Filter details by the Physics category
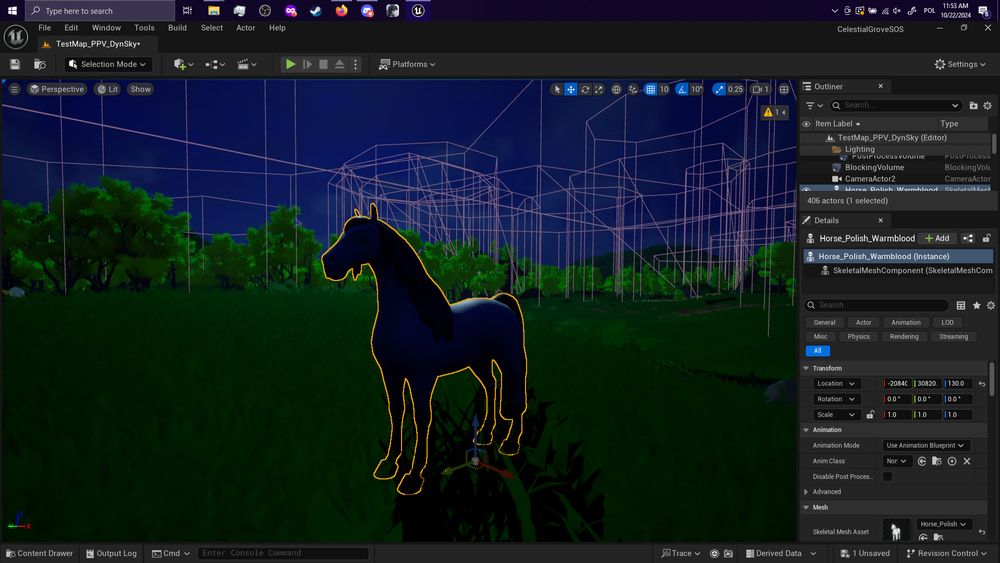 pyautogui.click(x=858, y=337)
